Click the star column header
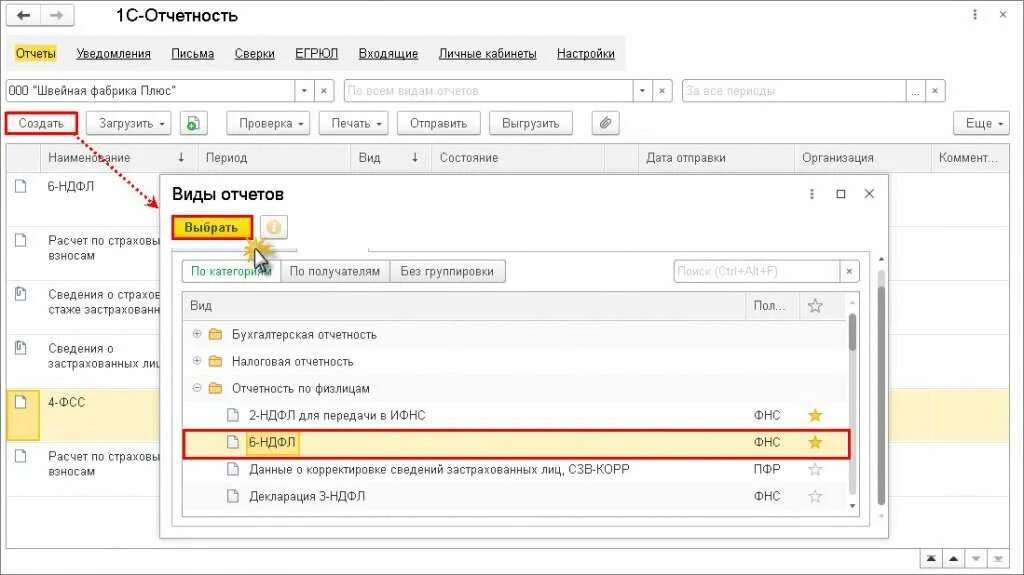1024x575 pixels. pyautogui.click(x=815, y=306)
